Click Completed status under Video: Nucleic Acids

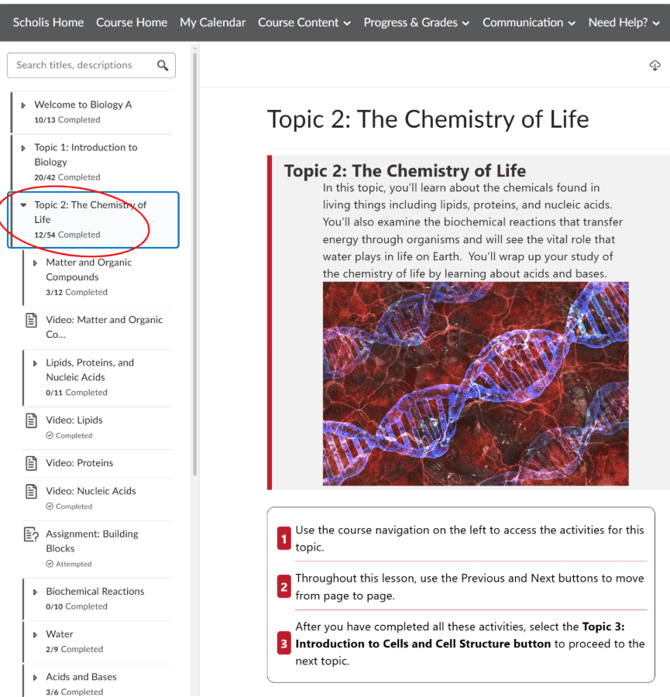tap(69, 506)
